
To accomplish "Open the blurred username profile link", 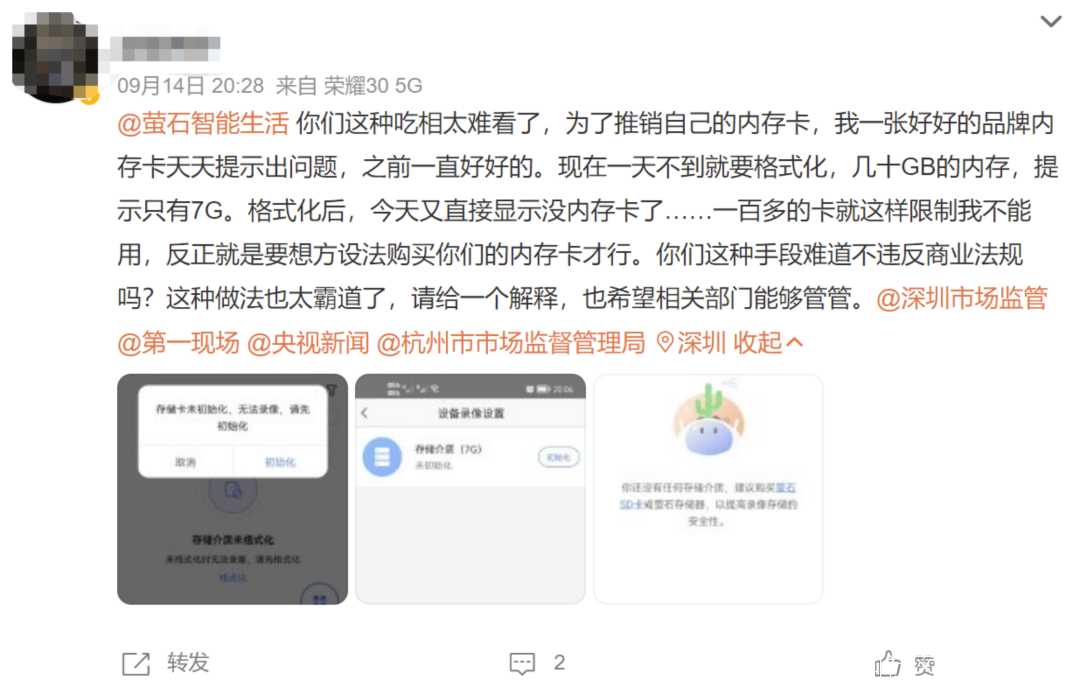I will 165,49.
